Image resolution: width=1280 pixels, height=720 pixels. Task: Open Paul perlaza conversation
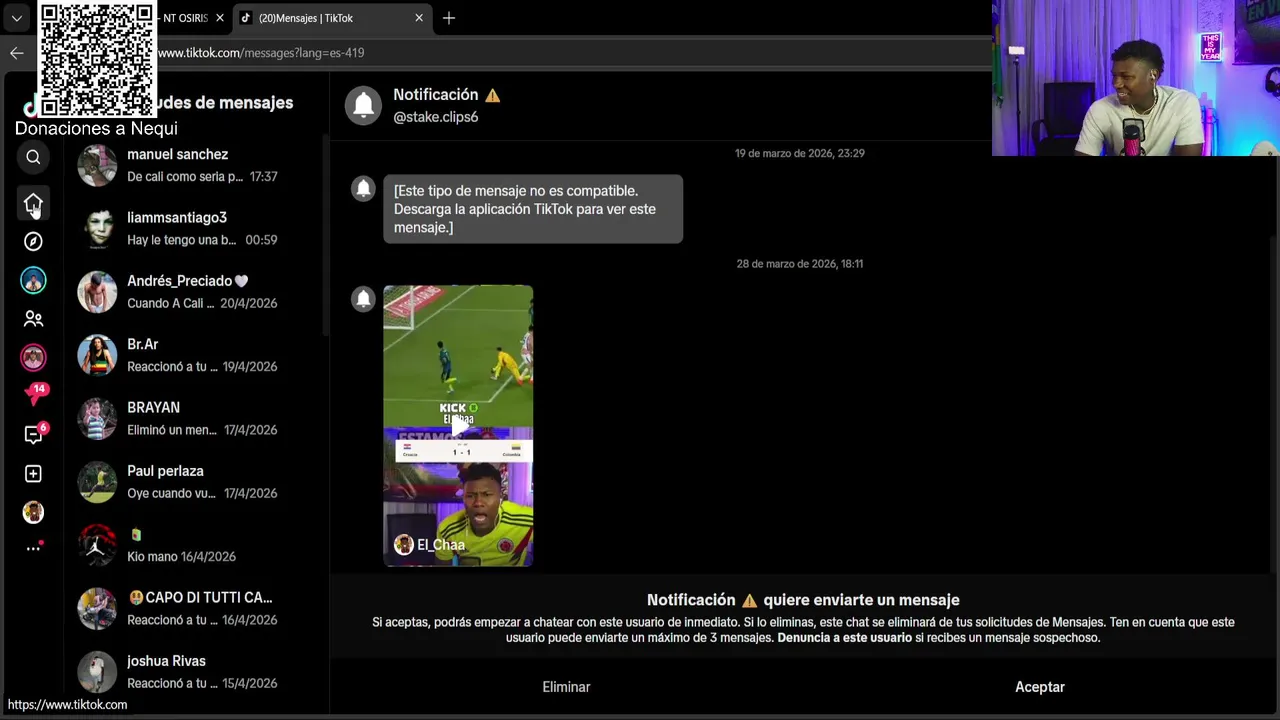click(x=196, y=482)
